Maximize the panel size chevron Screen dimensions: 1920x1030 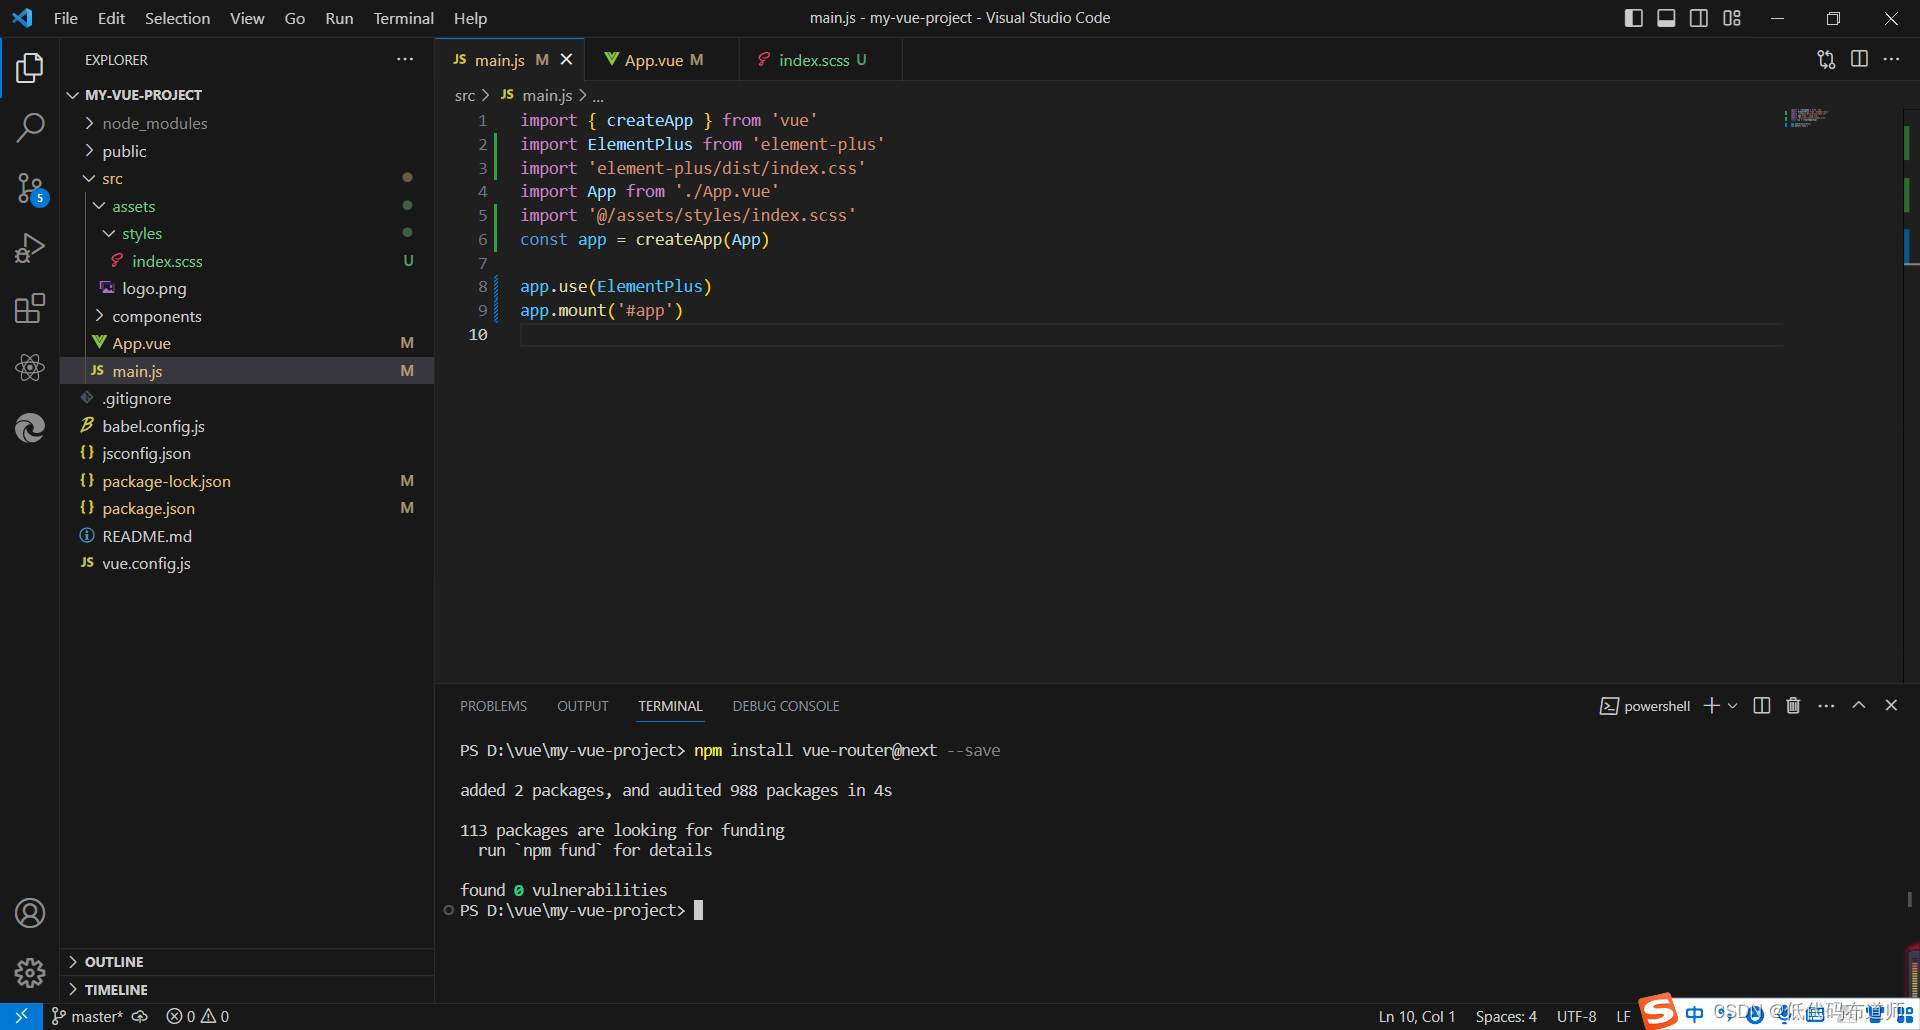[1859, 705]
